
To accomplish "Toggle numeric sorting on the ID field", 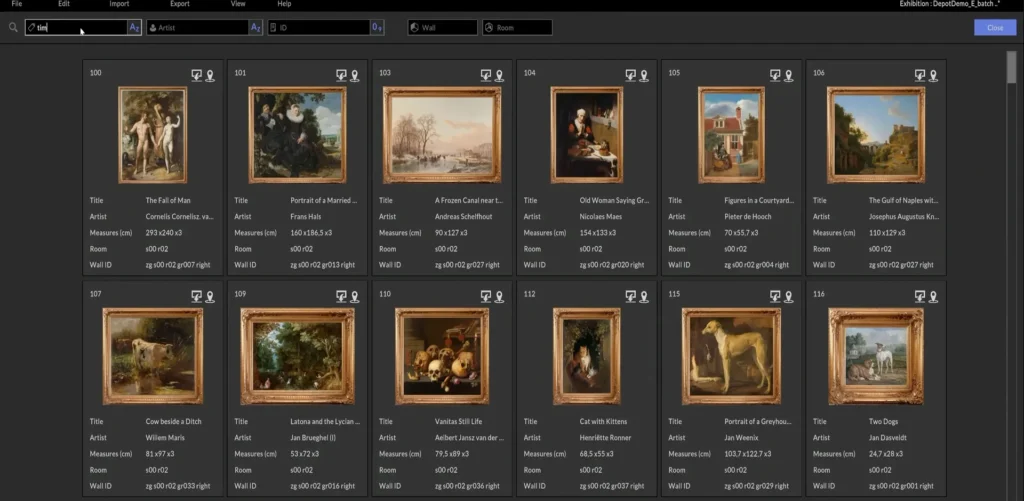I will pos(377,27).
